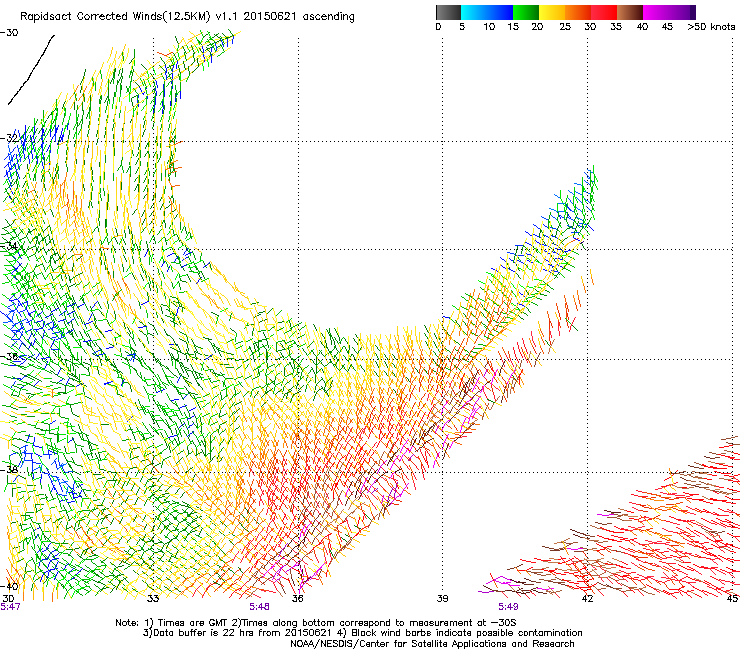Click the magenta-purple 40–50 knots legend swatch
This screenshot has height=650, width=740.
pyautogui.click(x=669, y=12)
